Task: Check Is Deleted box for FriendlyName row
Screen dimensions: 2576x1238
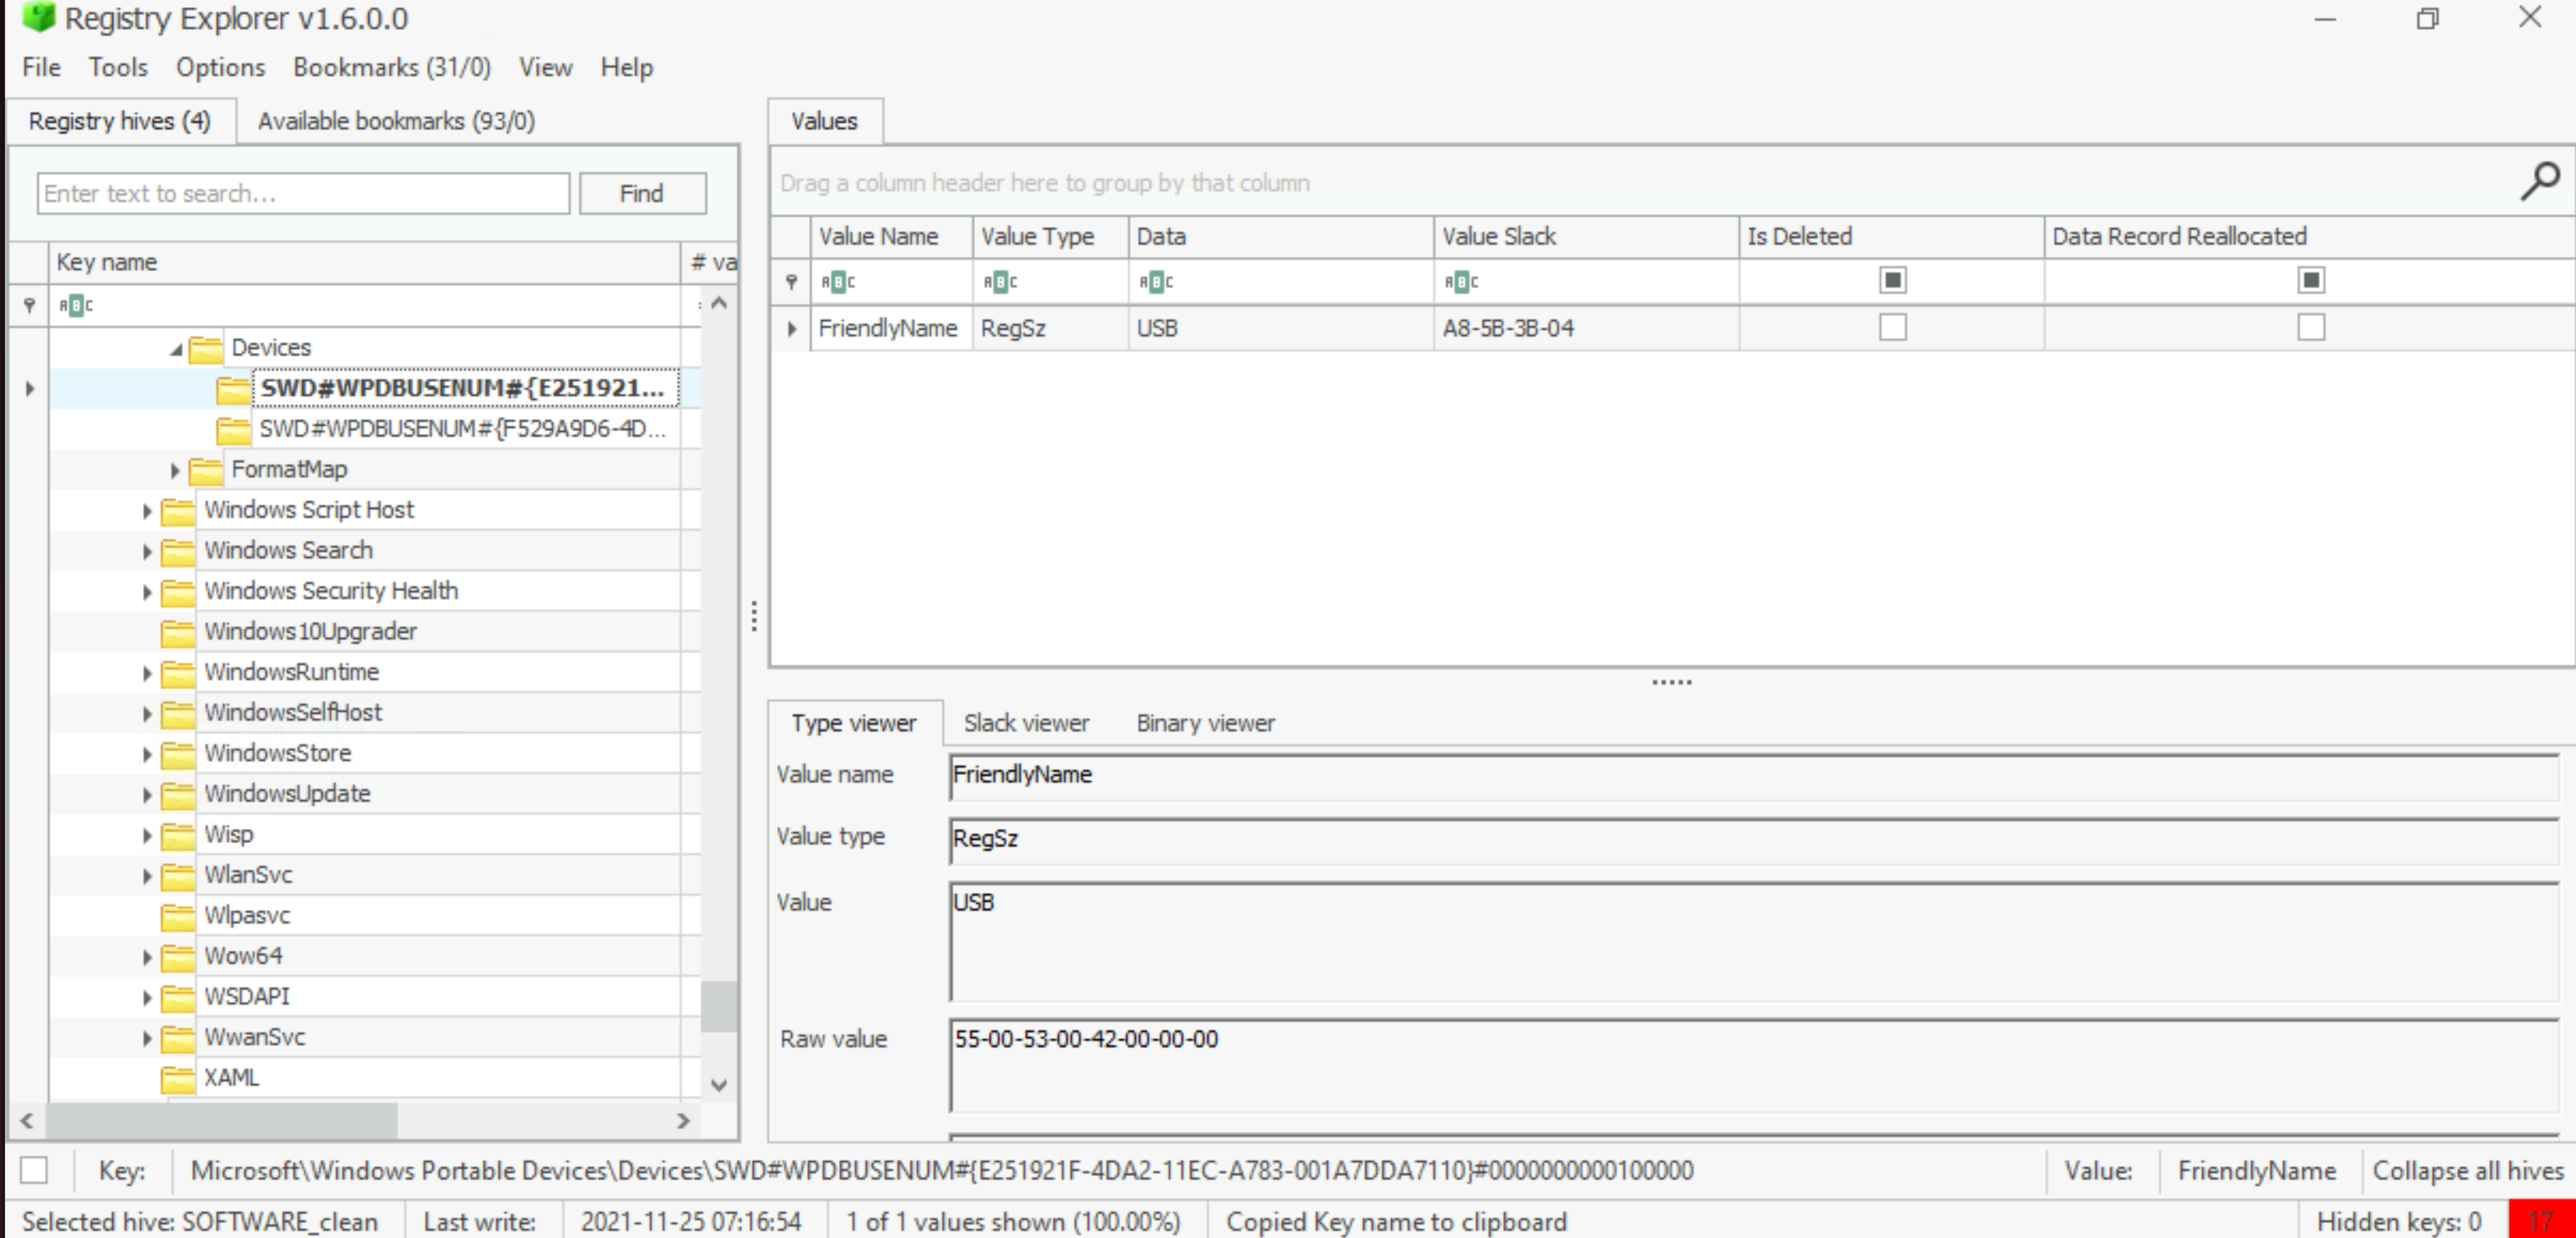Action: tap(1892, 327)
